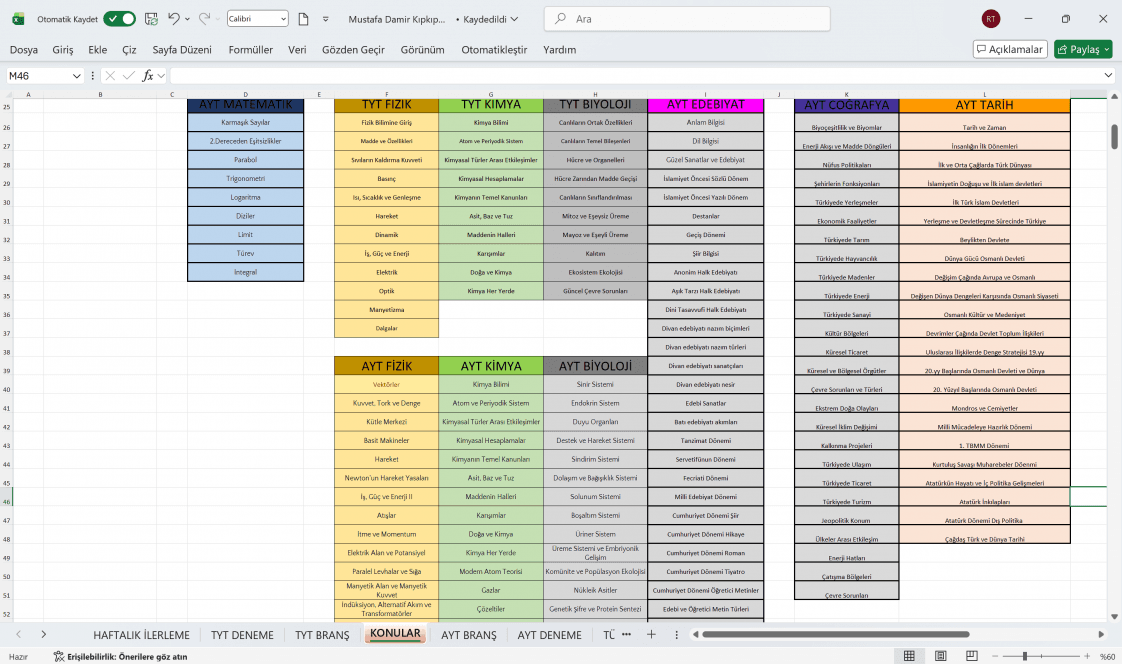Screen dimensions: 1122x664
Task: Click the New document icon
Action: 303,19
